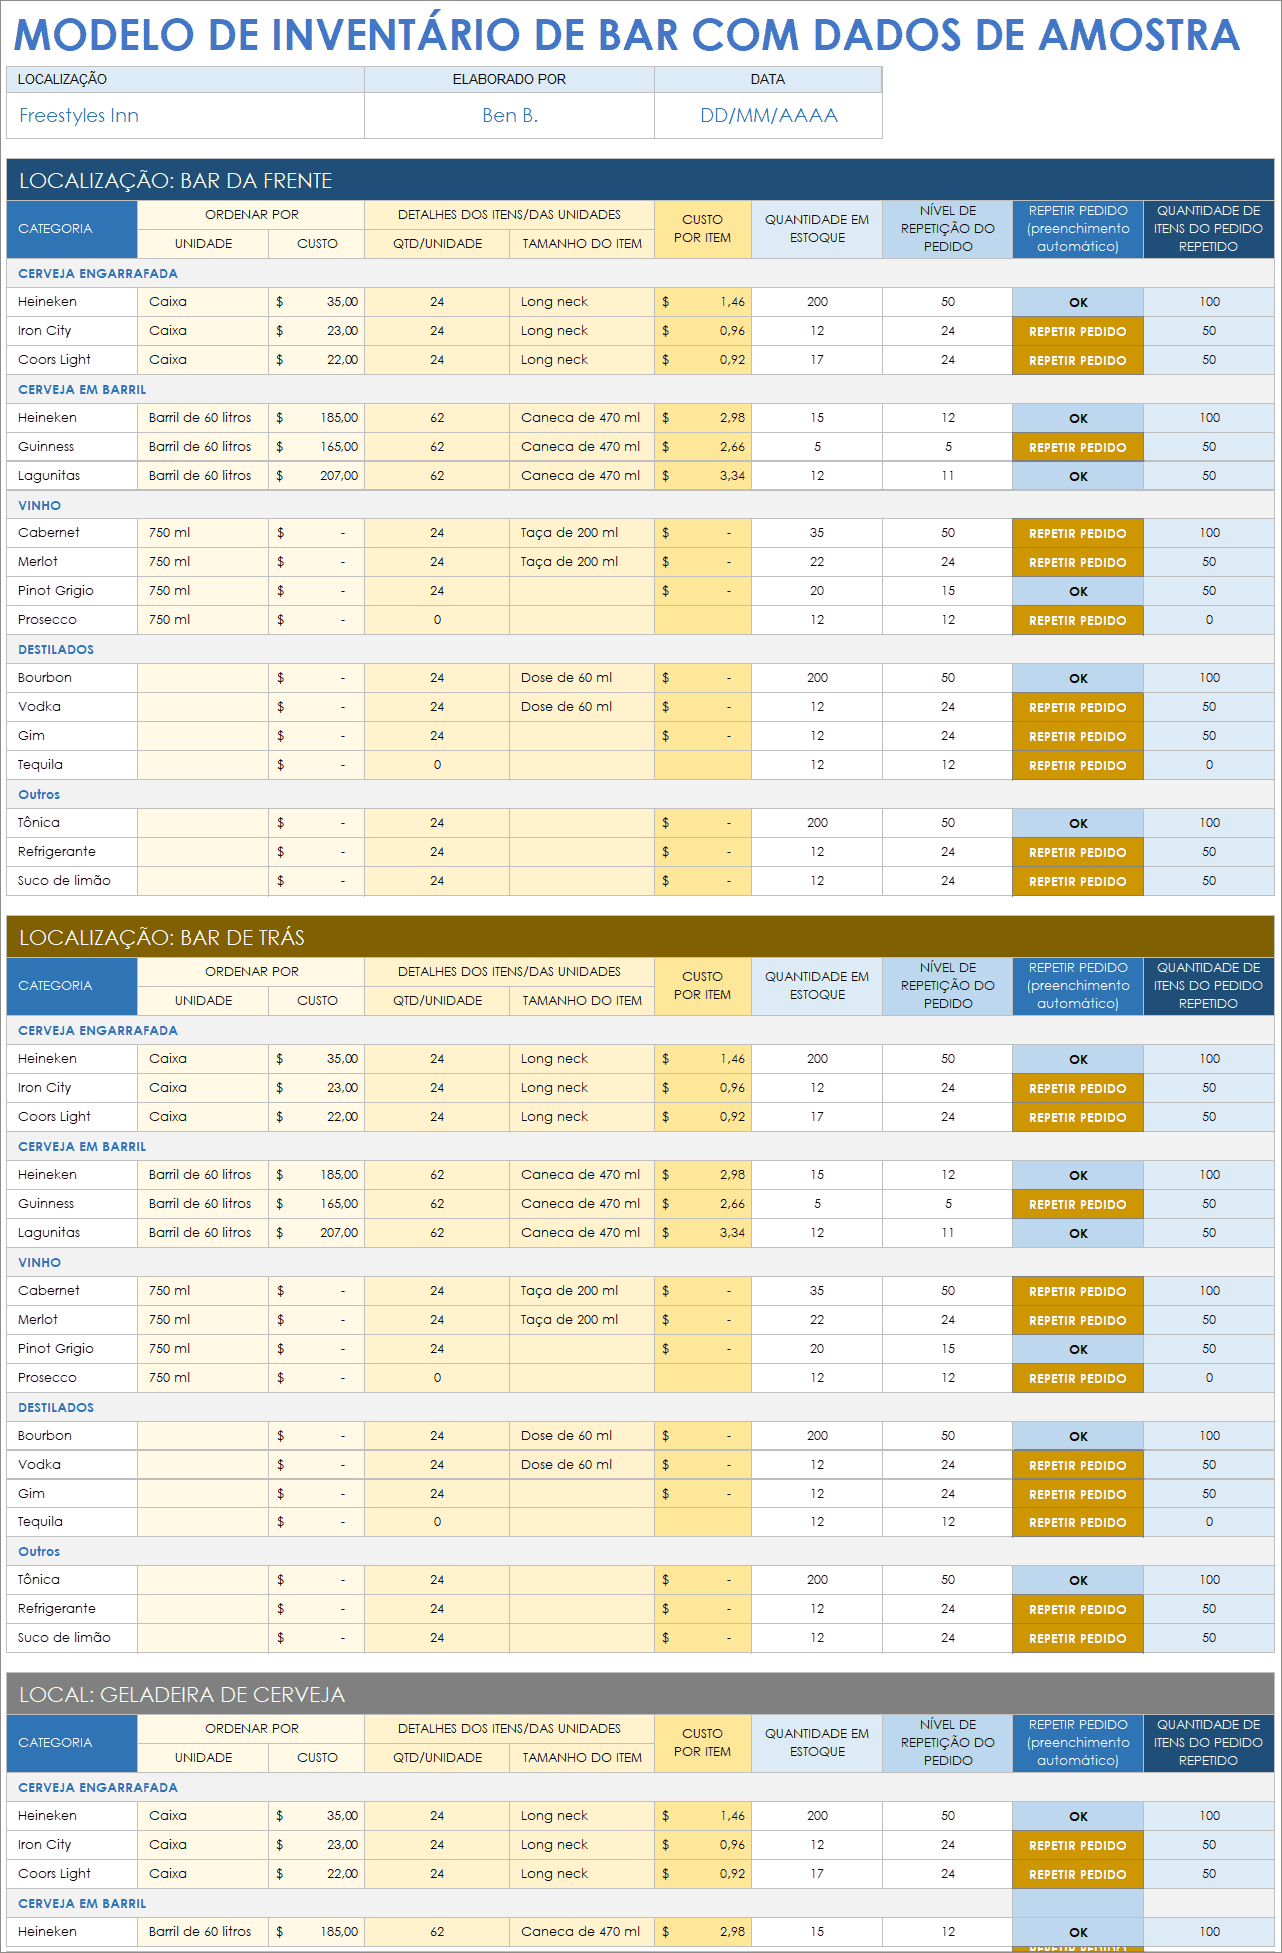Click Gim REPETIR PEDIDO cell in Bar de Trás
This screenshot has height=1953, width=1282.
click(1078, 1494)
